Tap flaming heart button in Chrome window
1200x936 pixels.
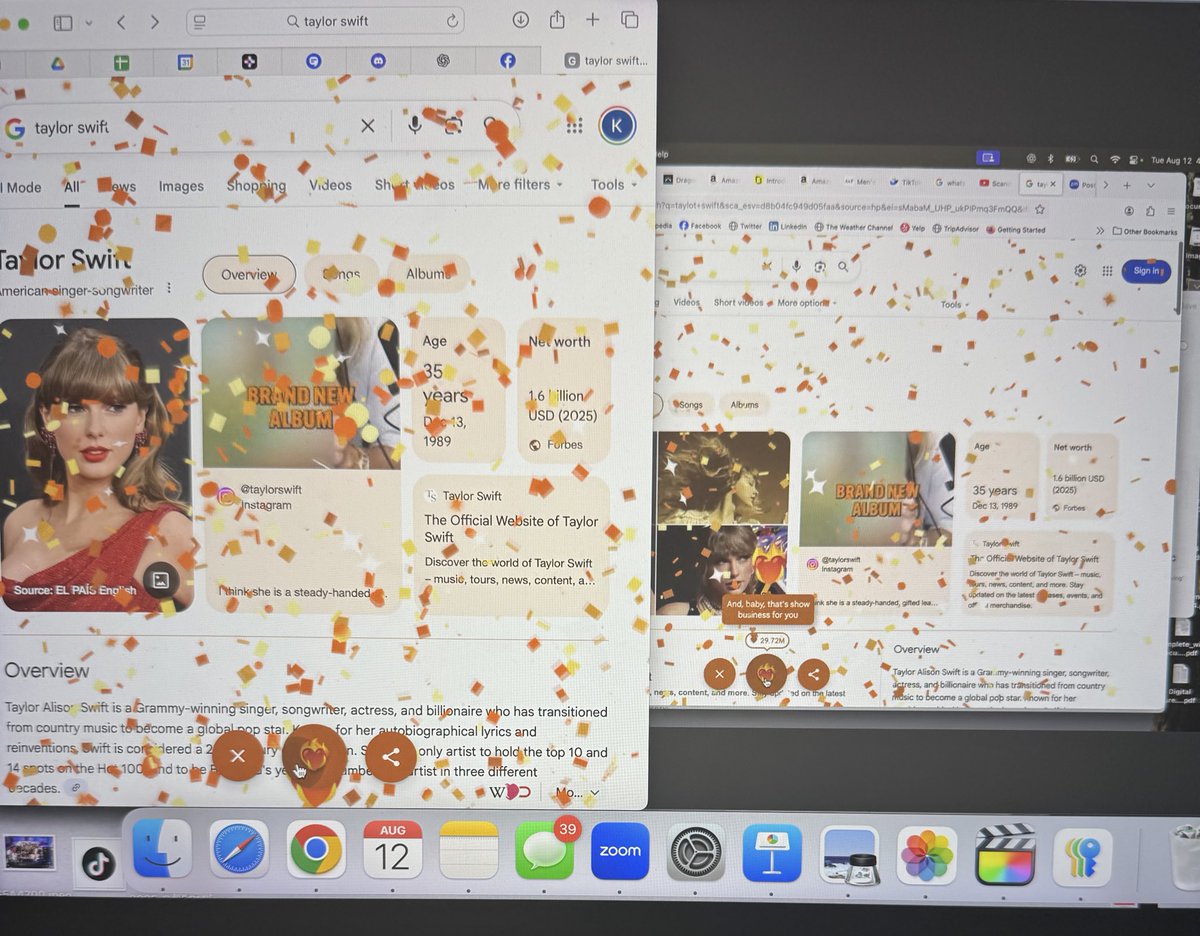coord(767,673)
